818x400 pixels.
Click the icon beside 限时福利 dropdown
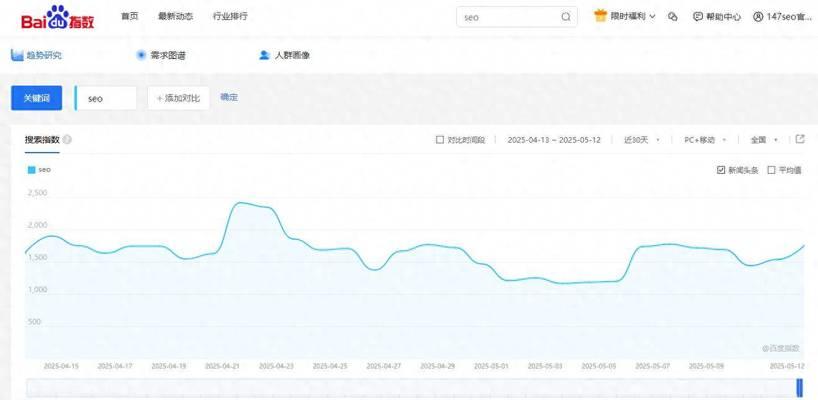point(672,17)
